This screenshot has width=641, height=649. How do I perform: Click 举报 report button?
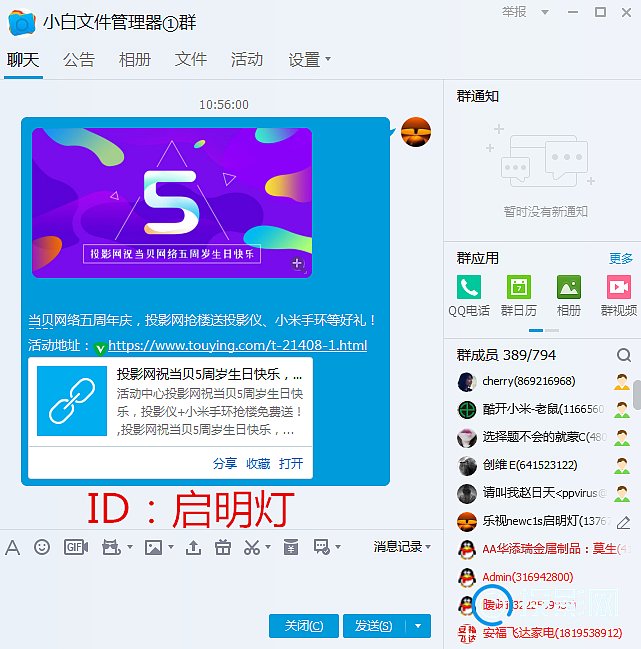click(x=514, y=12)
